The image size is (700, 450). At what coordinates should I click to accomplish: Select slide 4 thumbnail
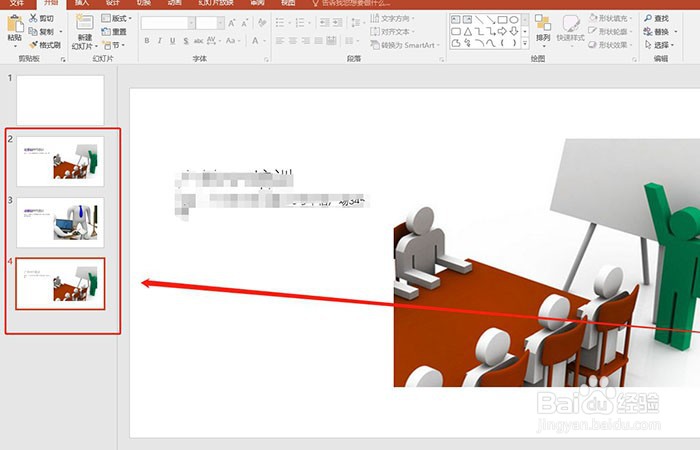point(60,283)
